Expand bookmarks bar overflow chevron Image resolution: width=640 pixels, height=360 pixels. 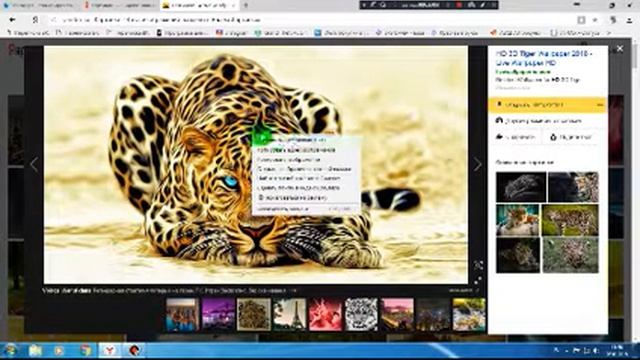(x=609, y=33)
